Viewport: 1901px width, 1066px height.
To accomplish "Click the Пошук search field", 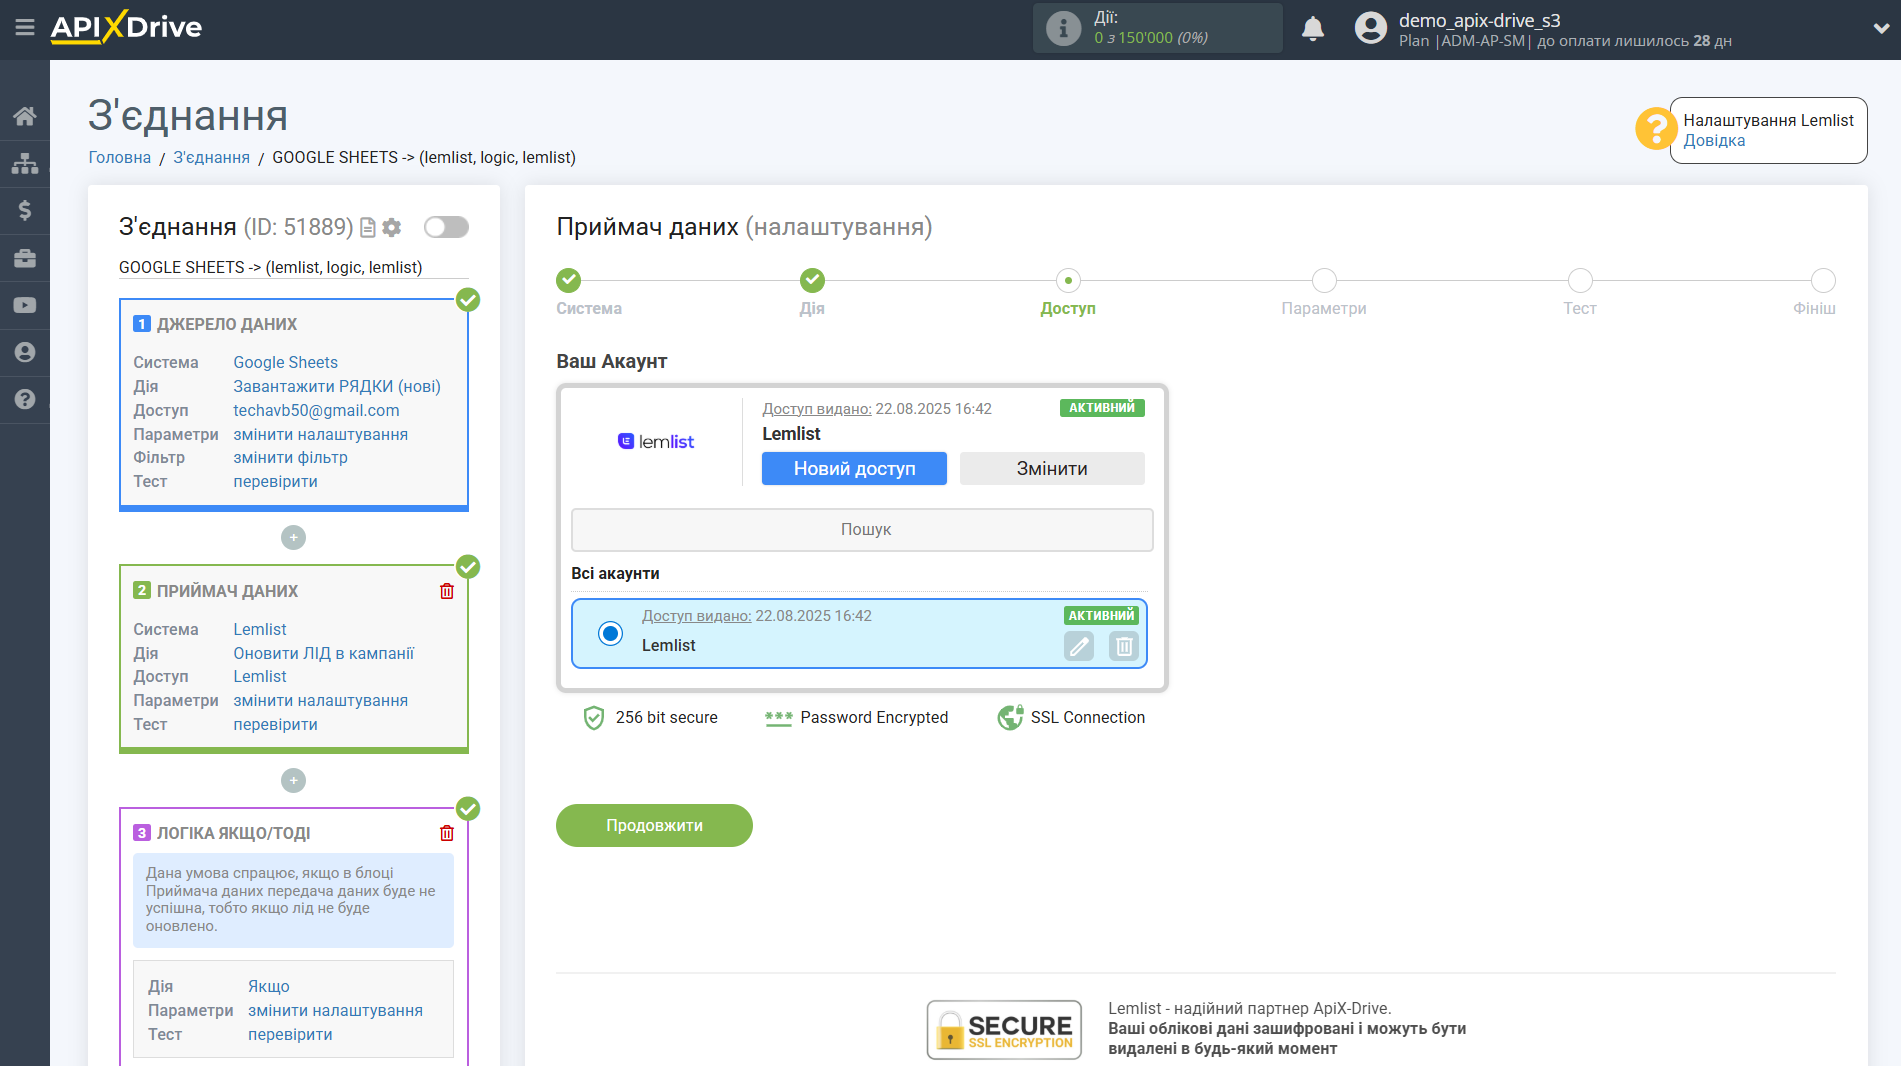I will click(862, 529).
